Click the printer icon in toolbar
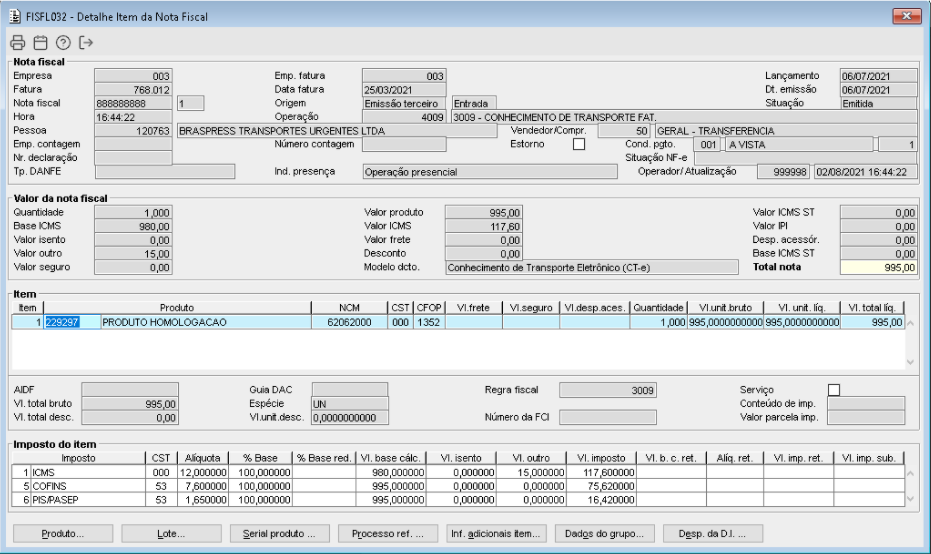 click(18, 43)
